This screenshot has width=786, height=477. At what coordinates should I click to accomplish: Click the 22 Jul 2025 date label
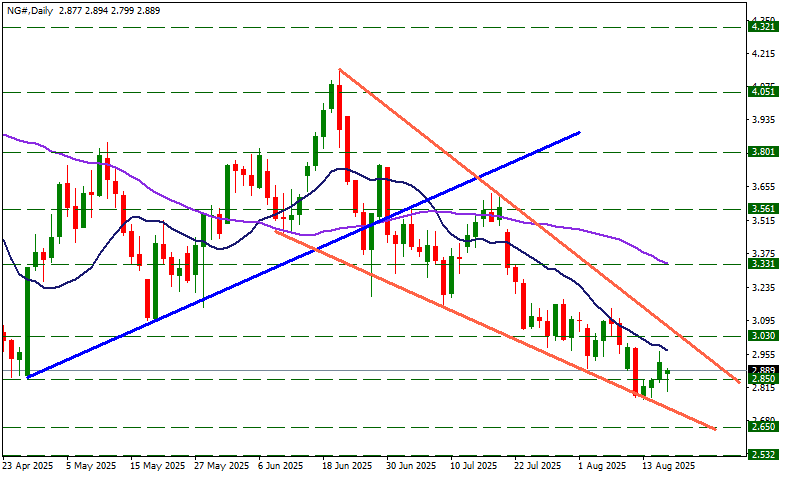[539, 466]
